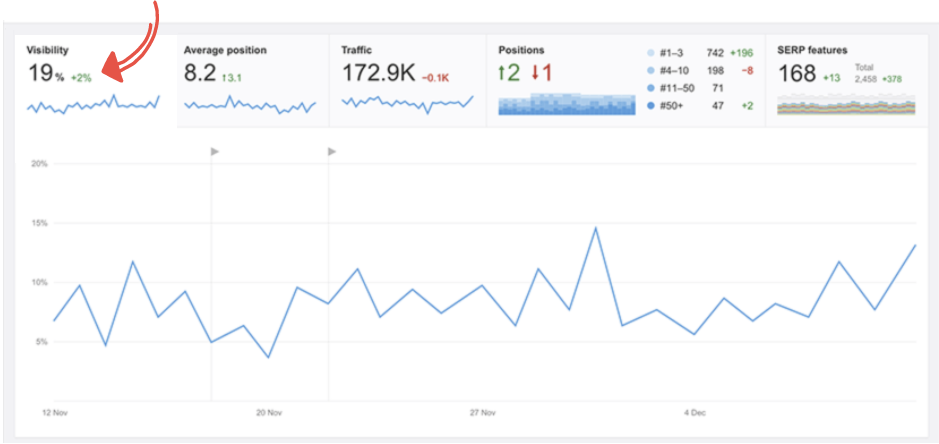The height and width of the screenshot is (444, 939).
Task: Click the Traffic sparkline mini chart
Action: (407, 103)
